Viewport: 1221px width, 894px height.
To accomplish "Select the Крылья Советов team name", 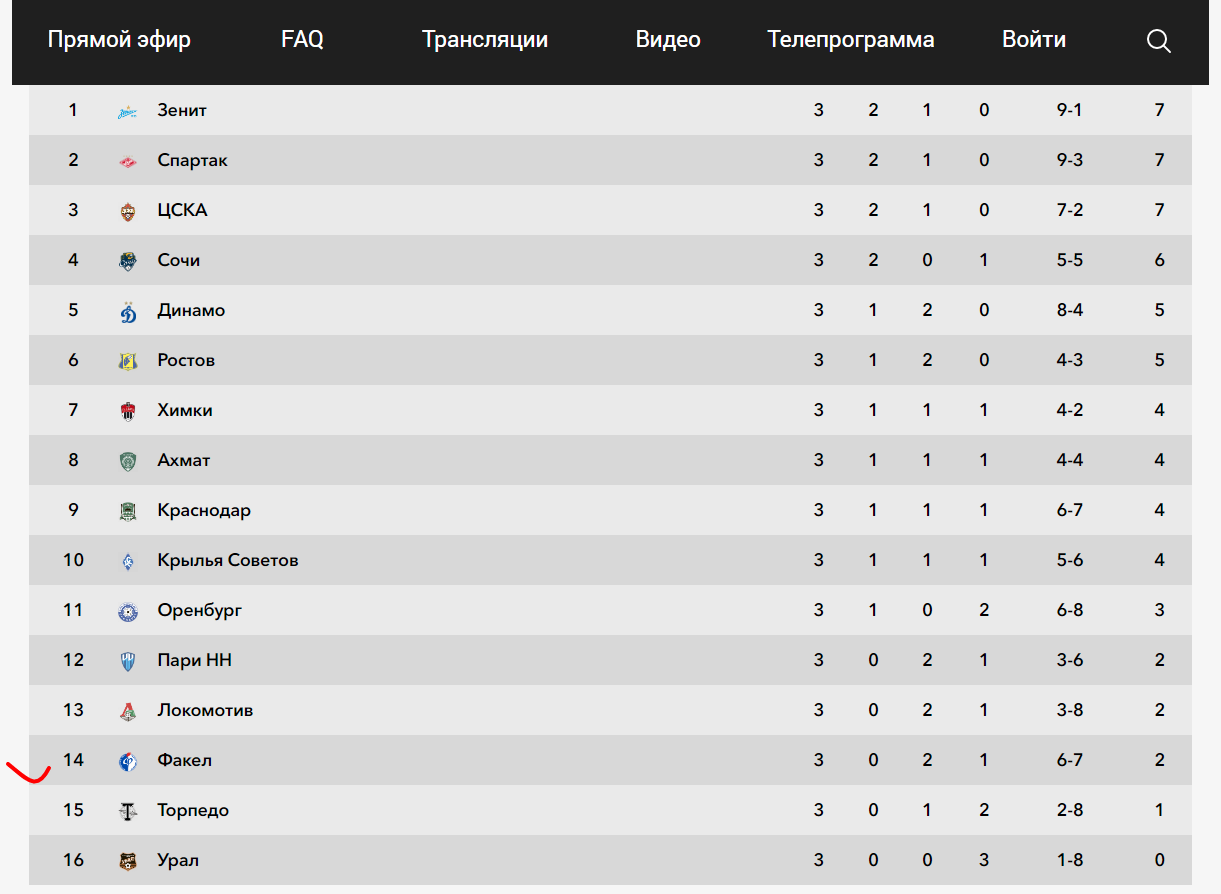I will click(x=228, y=560).
